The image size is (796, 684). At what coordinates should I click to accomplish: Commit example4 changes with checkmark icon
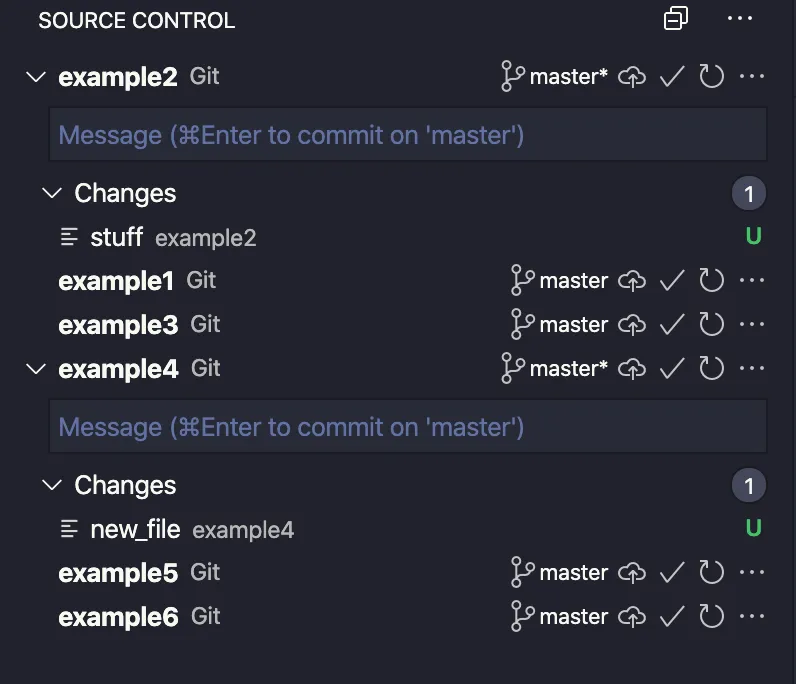tap(672, 369)
